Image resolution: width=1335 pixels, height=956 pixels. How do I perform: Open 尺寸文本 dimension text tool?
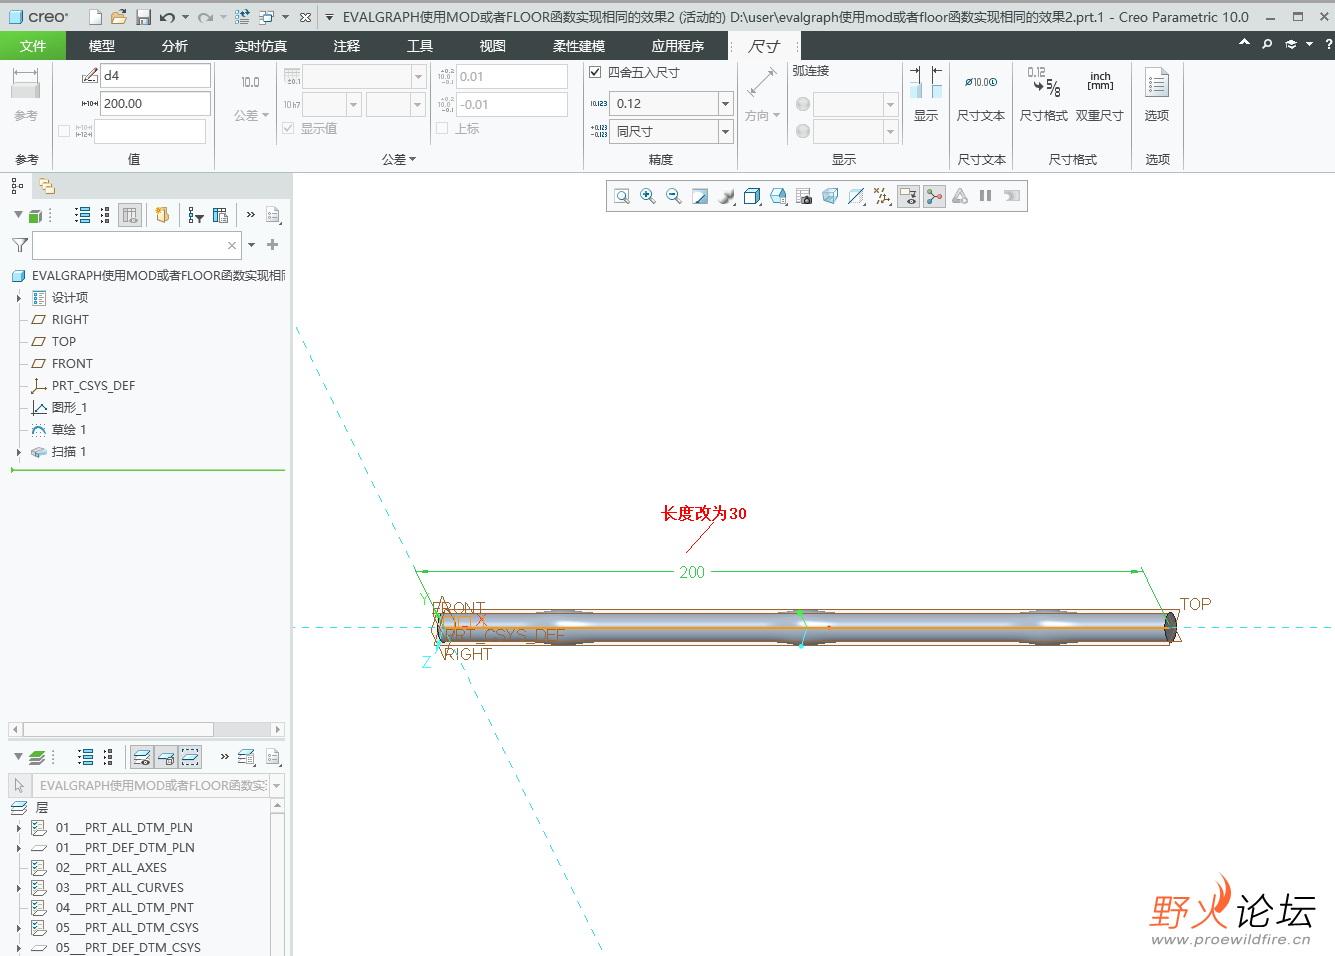coord(980,95)
